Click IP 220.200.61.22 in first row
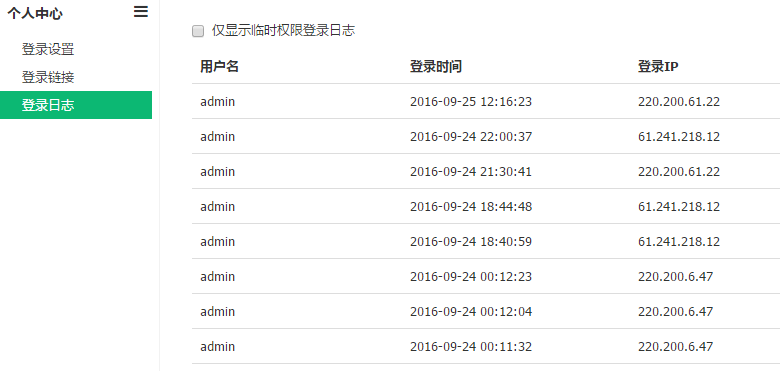 (679, 101)
